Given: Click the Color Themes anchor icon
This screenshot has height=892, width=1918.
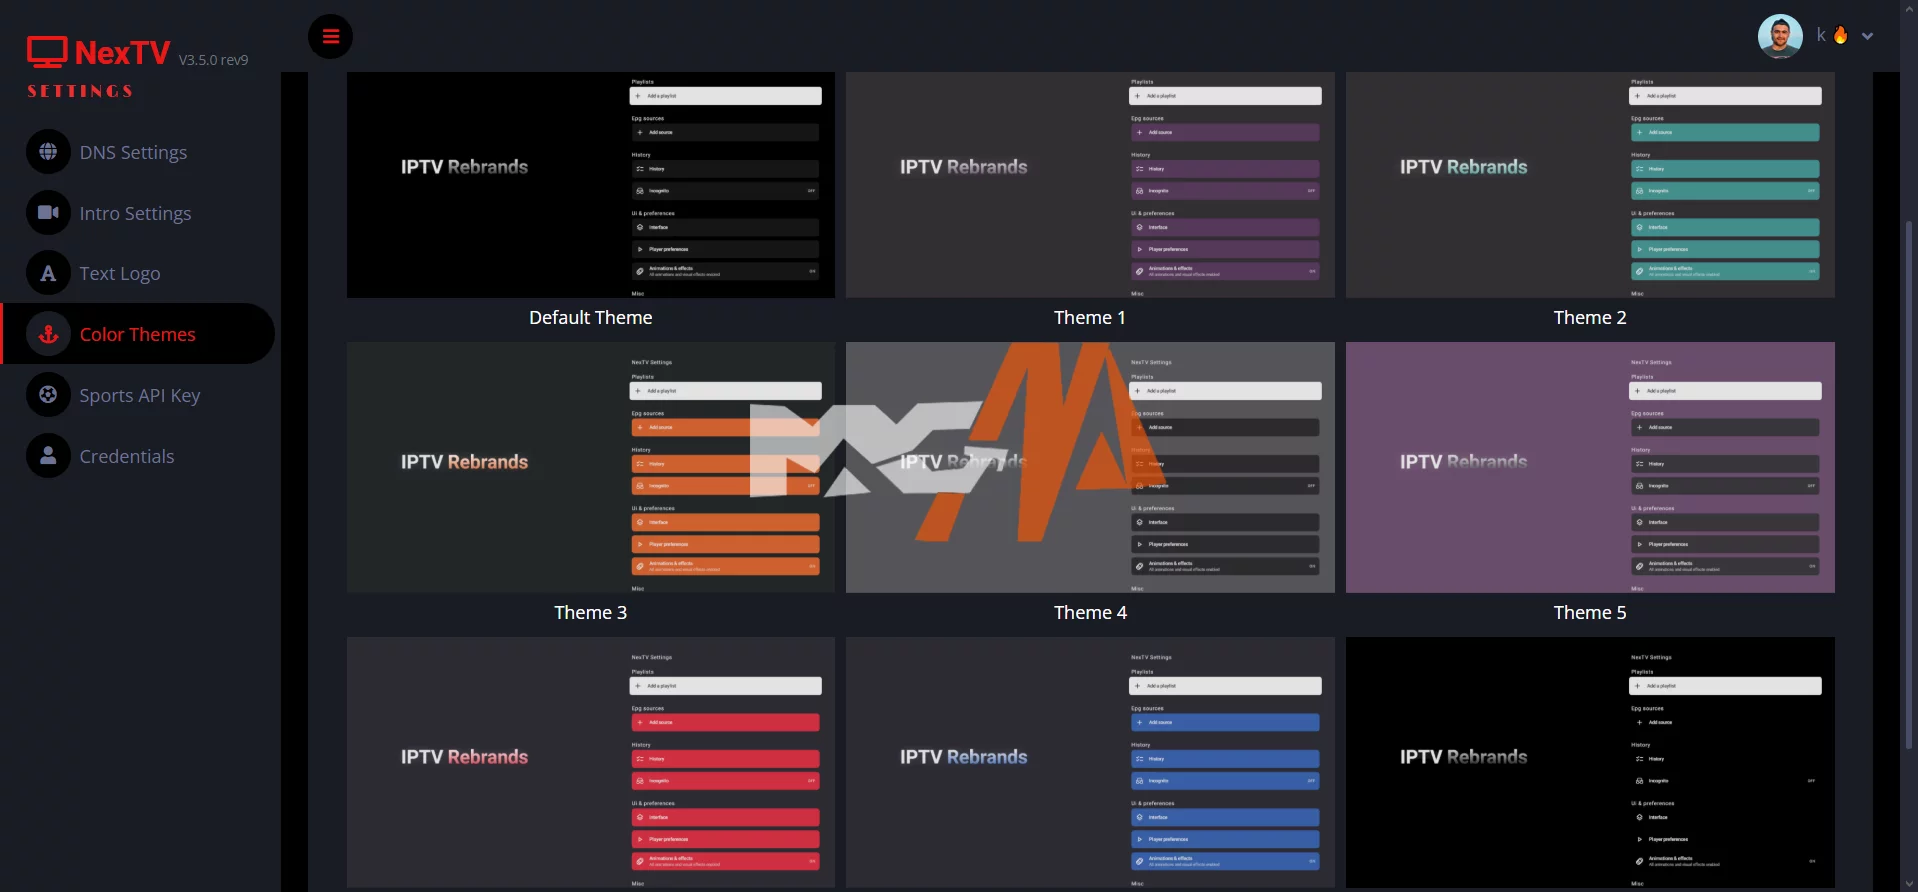Looking at the screenshot, I should point(48,335).
